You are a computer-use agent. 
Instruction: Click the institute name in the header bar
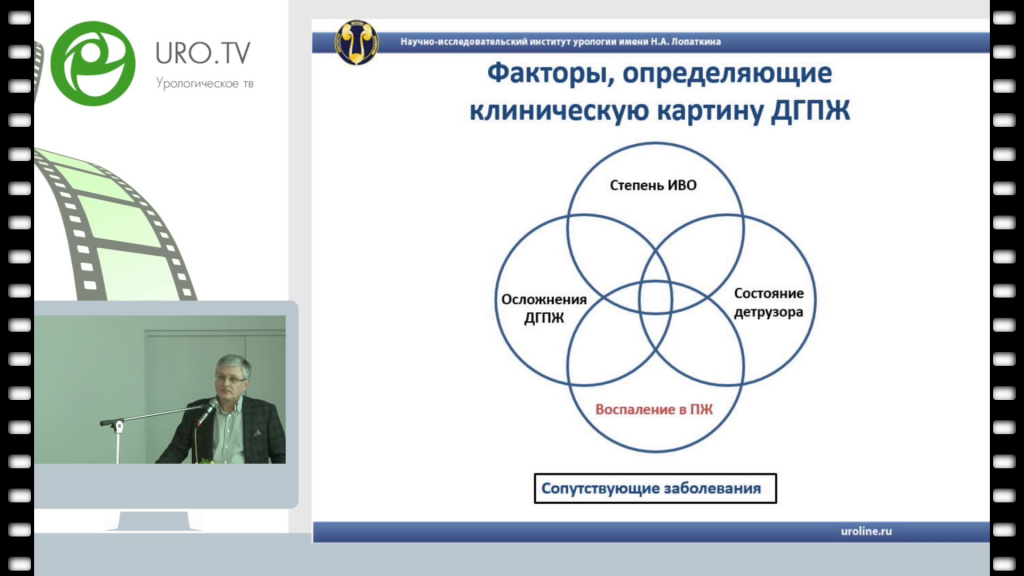coord(560,42)
